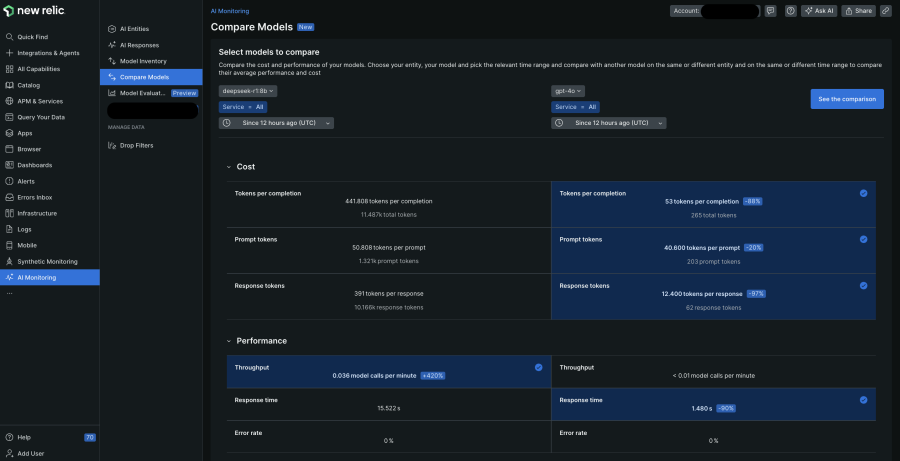This screenshot has width=900, height=461.
Task: Copy permalink with the link icon
Action: 886,10
